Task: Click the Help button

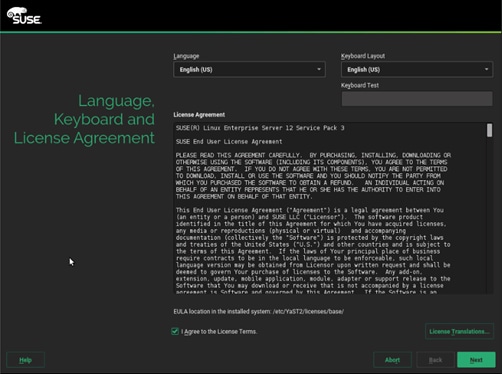Action: coord(25,360)
